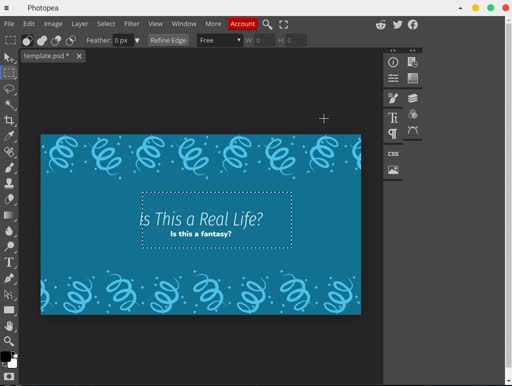This screenshot has height=386, width=512.
Task: Open the image gallery panel icon
Action: click(x=393, y=170)
